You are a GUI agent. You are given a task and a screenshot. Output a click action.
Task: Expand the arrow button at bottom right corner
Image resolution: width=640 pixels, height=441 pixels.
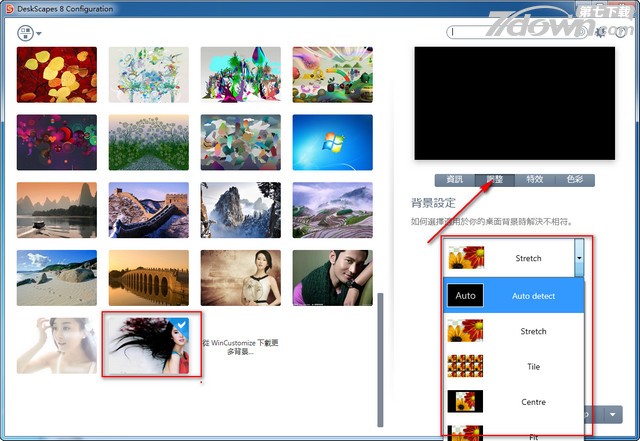pos(613,414)
